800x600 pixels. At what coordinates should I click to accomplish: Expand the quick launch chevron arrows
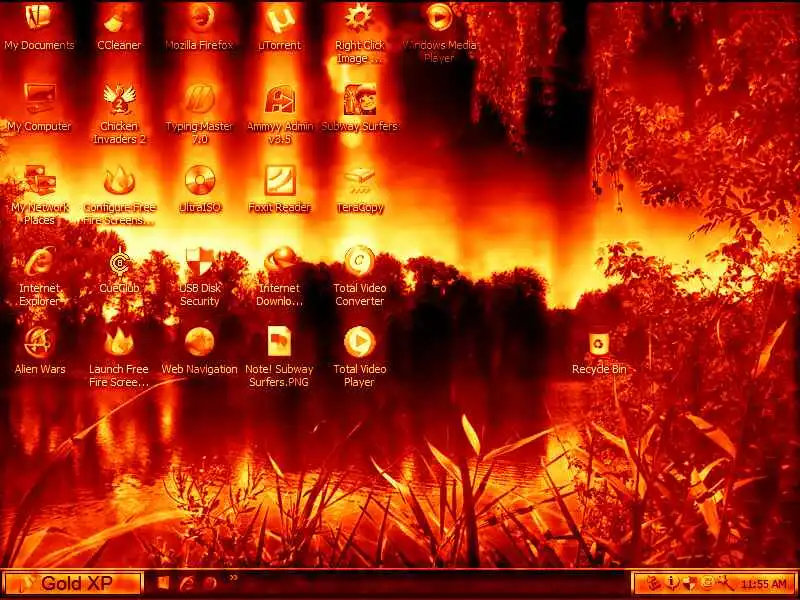pos(233,578)
